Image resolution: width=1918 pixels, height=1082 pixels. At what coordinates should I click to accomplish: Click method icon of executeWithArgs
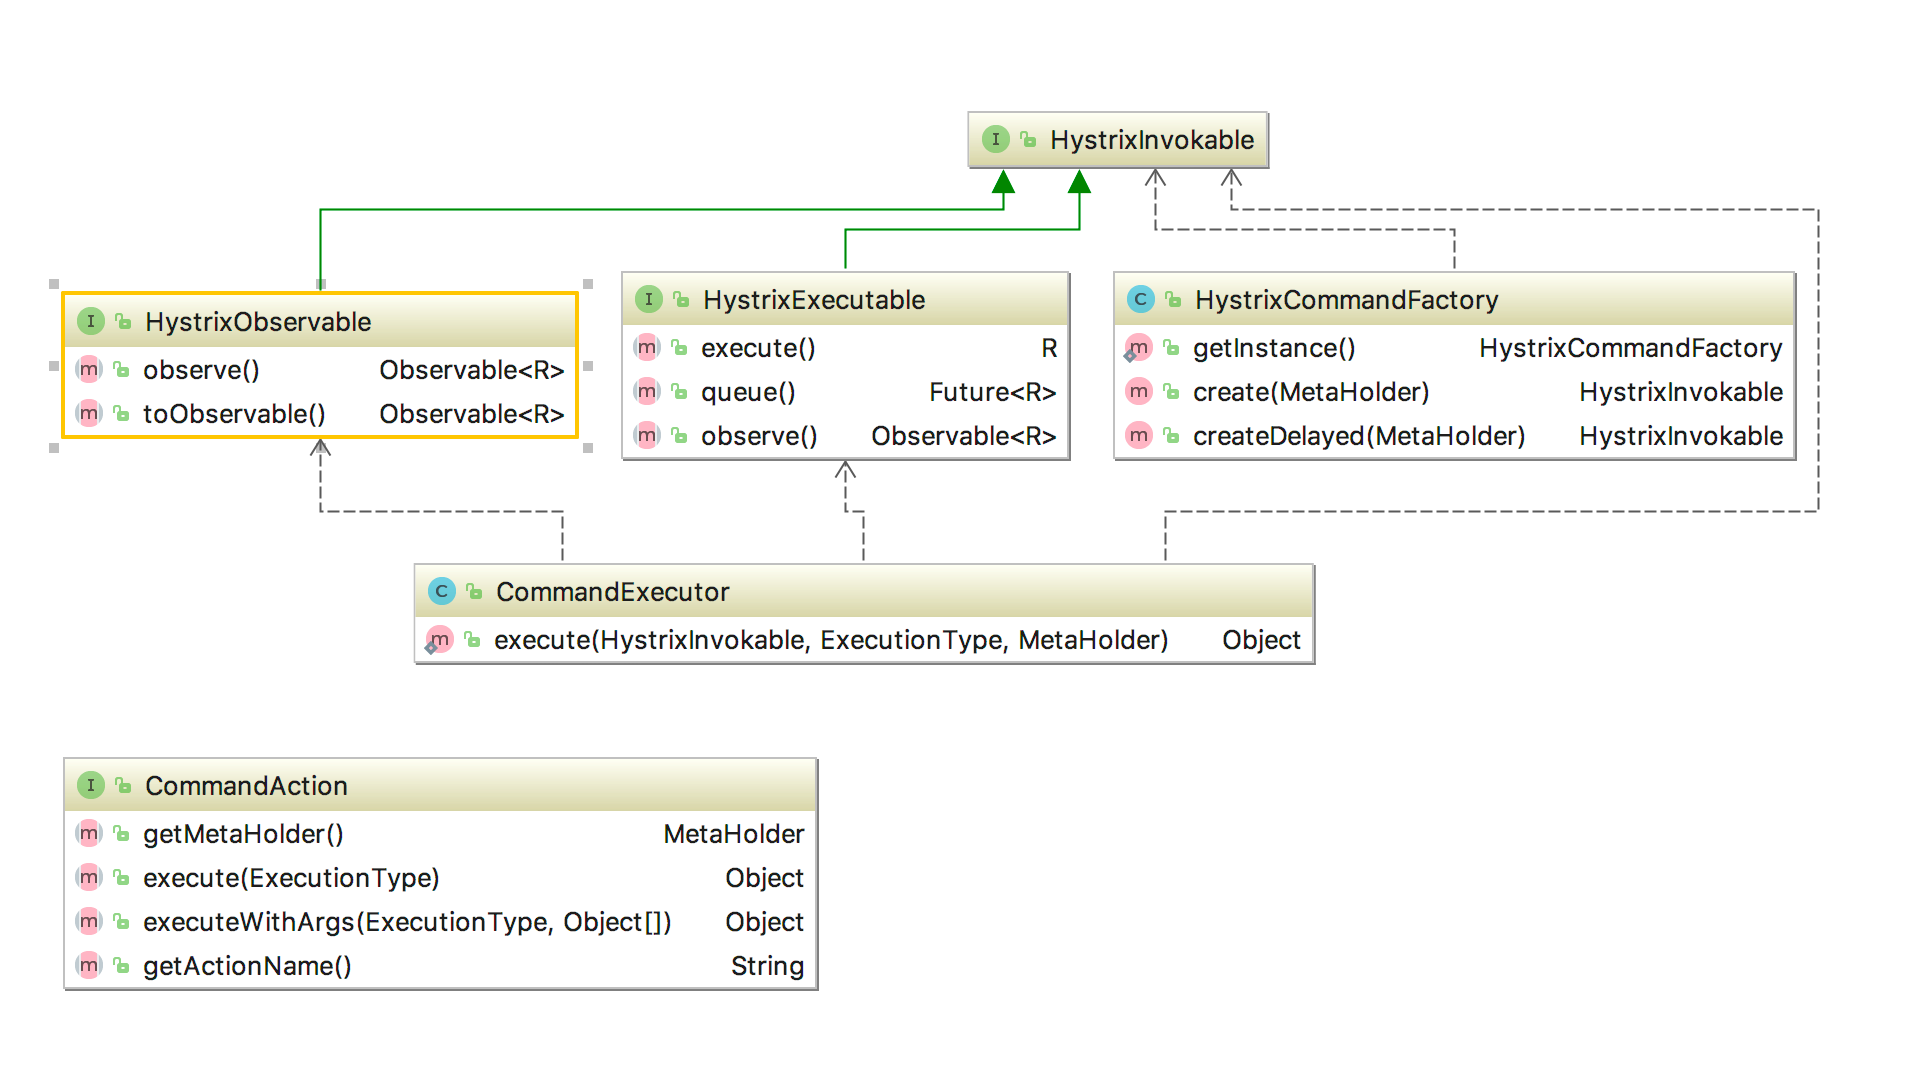[89, 921]
